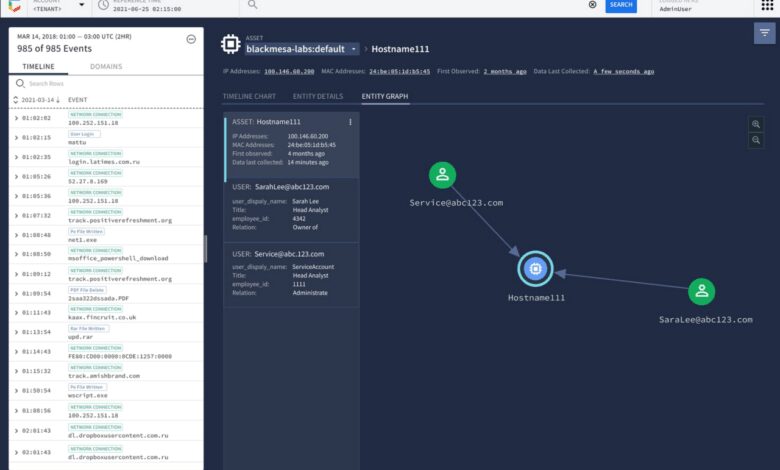Zoom out on the entity graph
The image size is (780, 470).
point(756,140)
